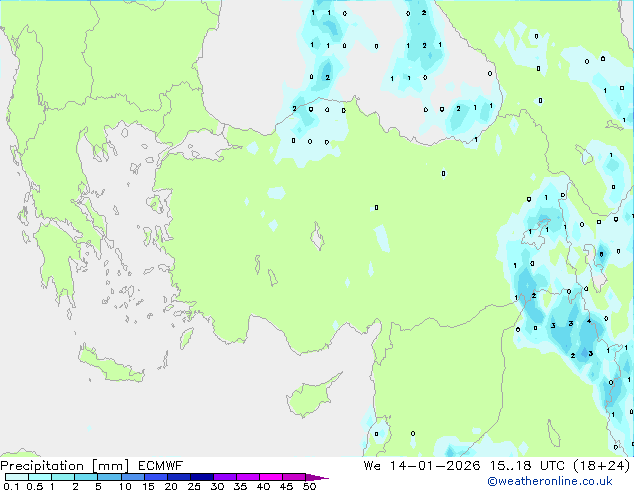Viewport: 634px width, 490px height.
Task: Click the over-50 arrow tip of legend
Action: tap(317, 477)
